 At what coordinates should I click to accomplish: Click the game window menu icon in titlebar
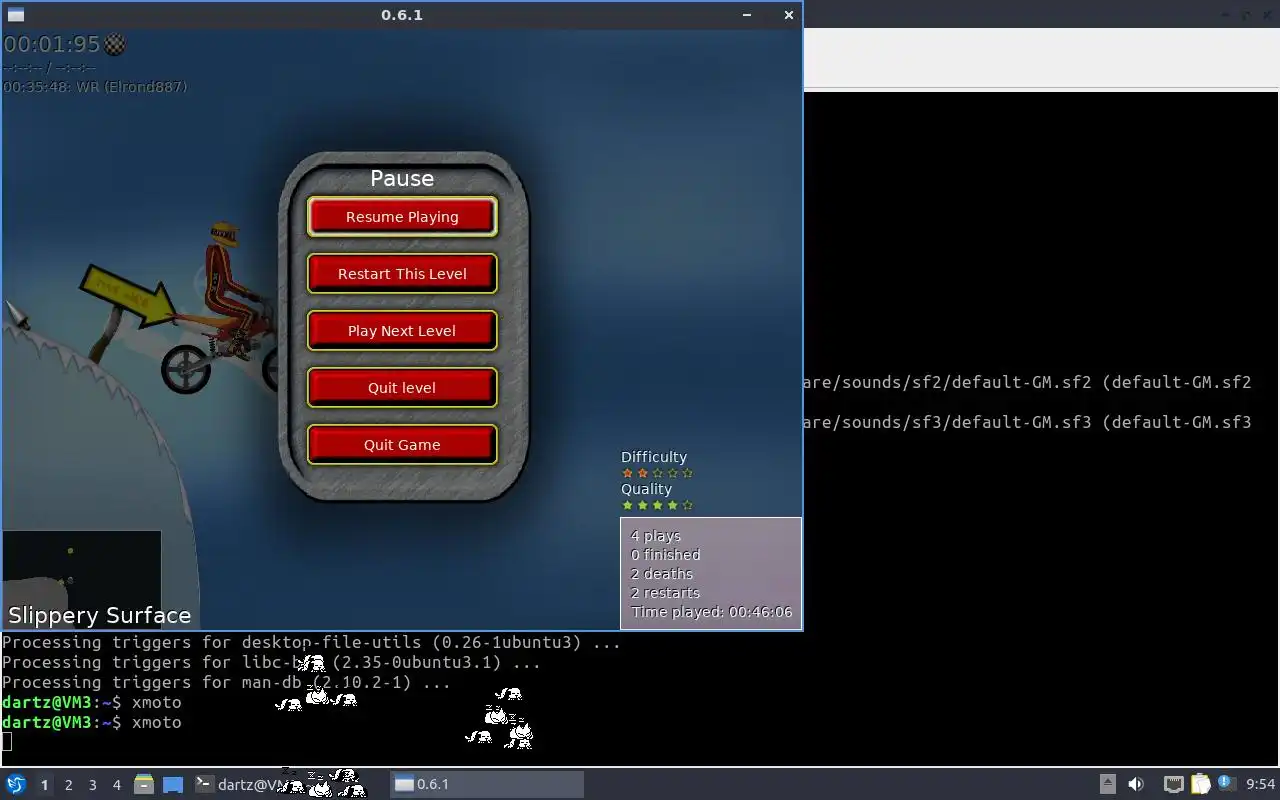15,15
